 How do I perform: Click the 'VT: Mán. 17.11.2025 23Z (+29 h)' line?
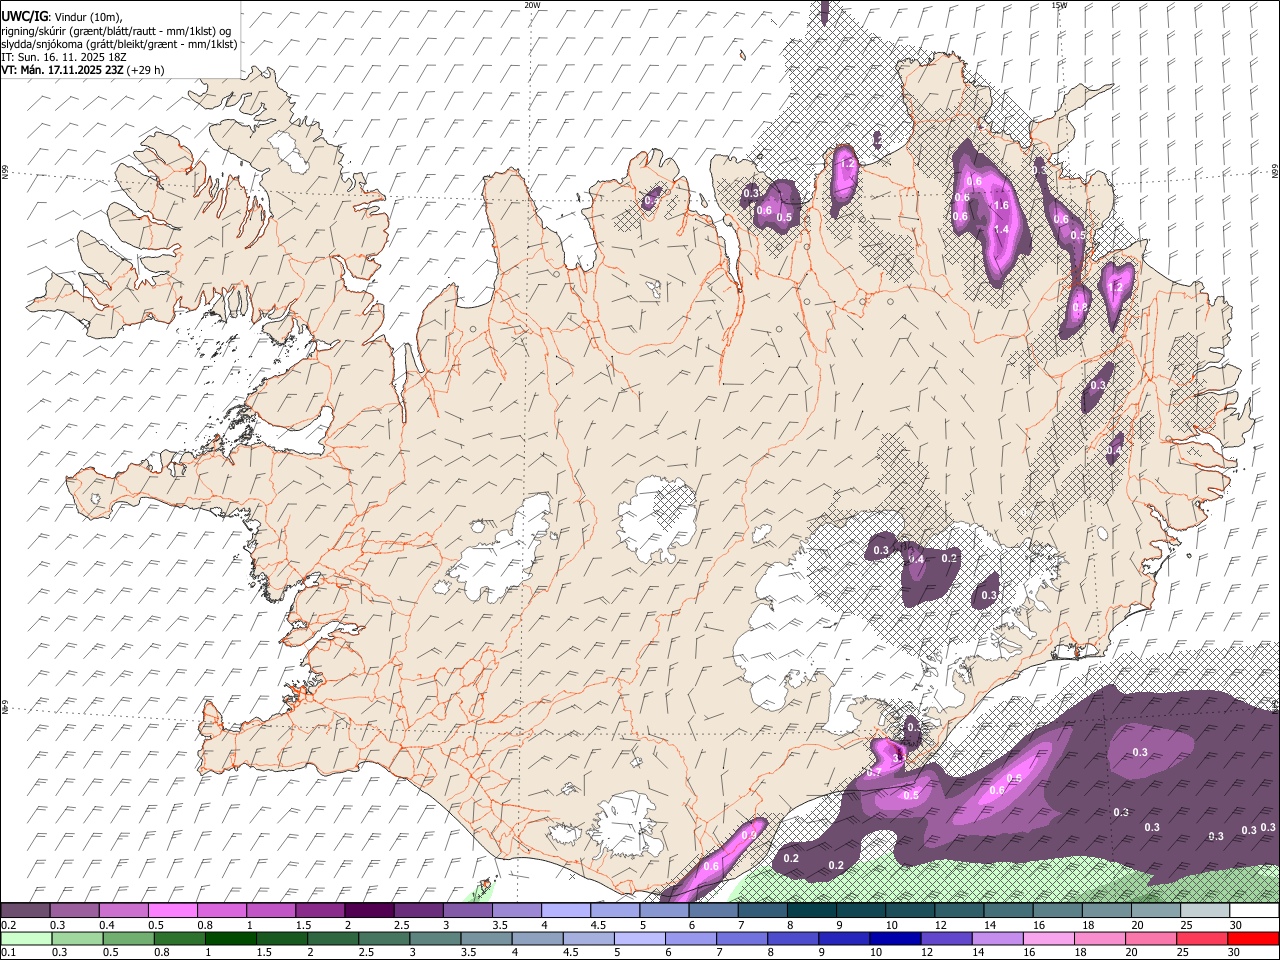point(83,70)
